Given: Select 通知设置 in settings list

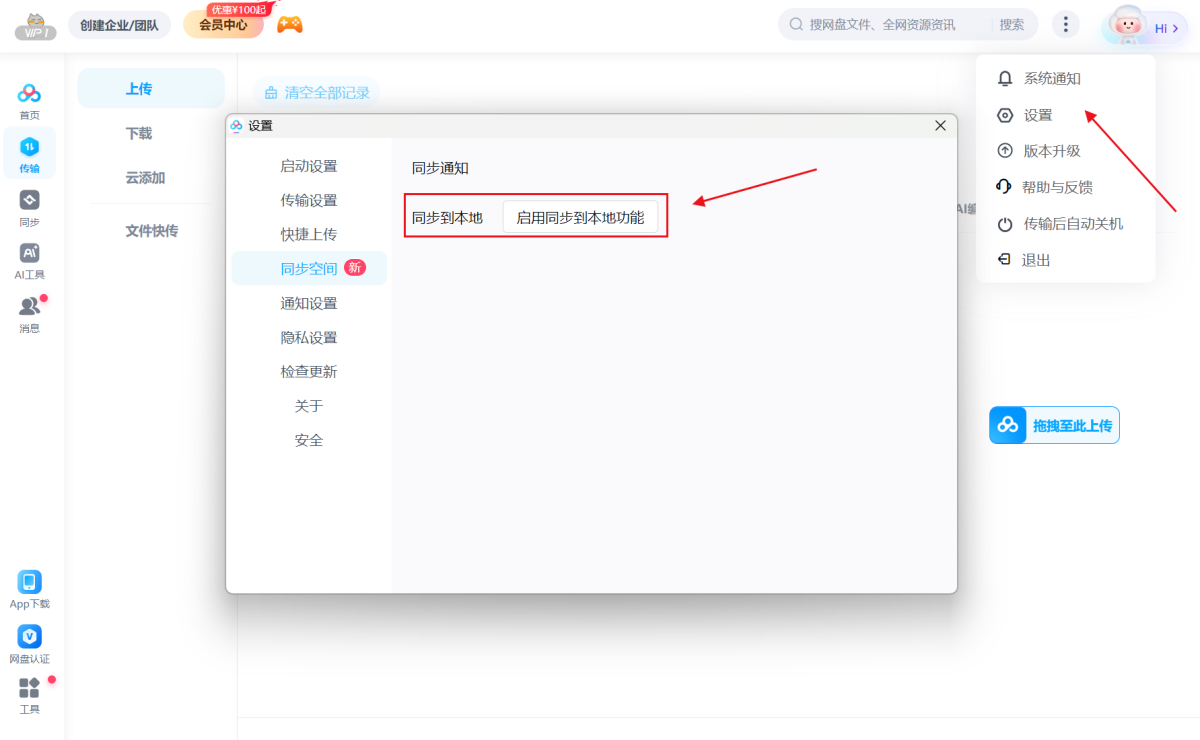Looking at the screenshot, I should [x=309, y=303].
